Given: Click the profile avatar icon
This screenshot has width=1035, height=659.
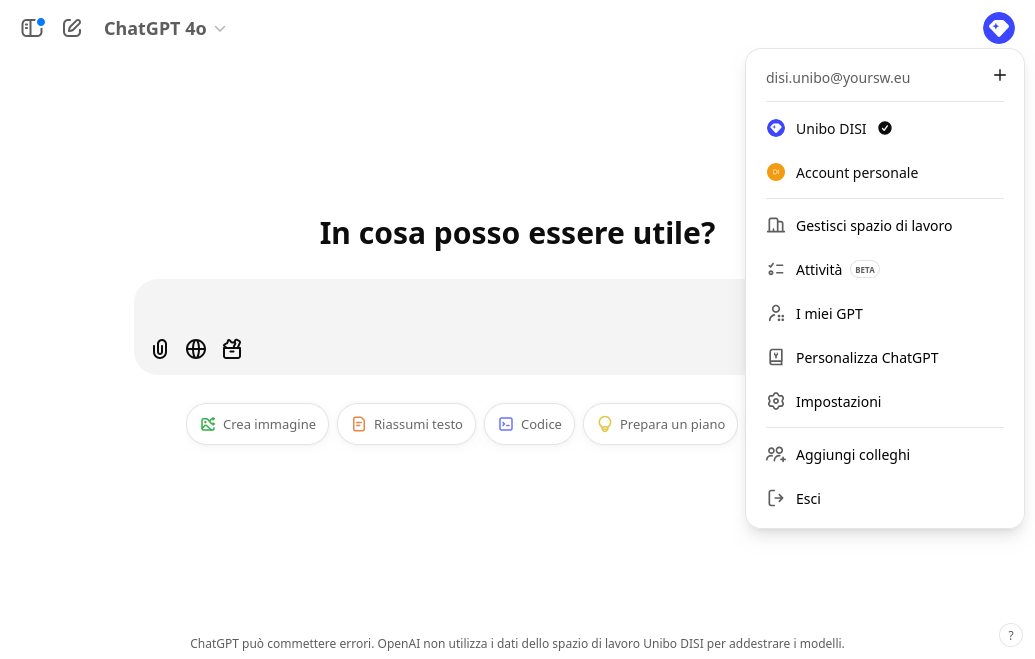Looking at the screenshot, I should 998,28.
